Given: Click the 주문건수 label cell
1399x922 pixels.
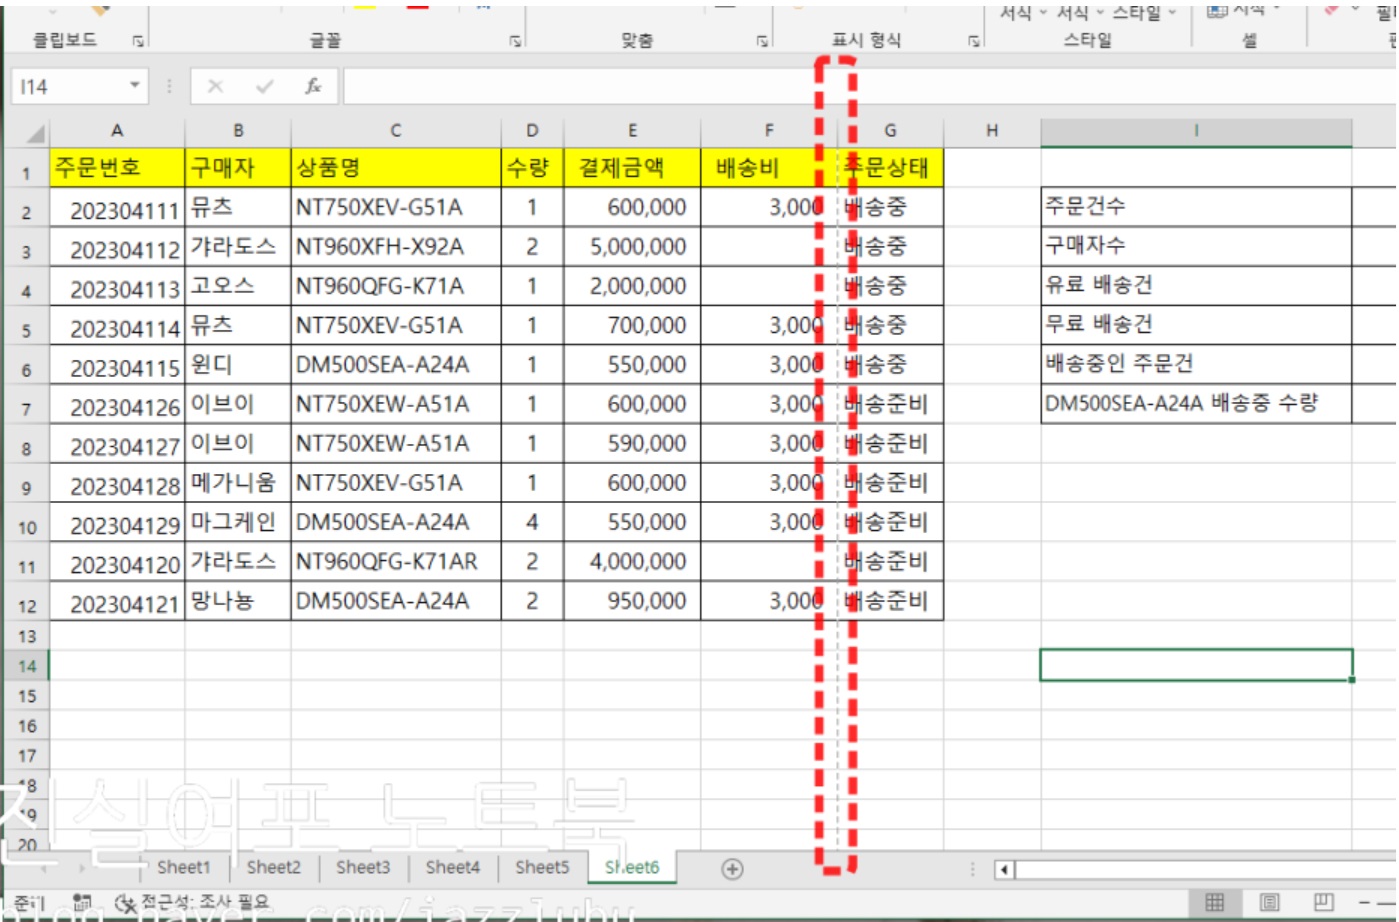Looking at the screenshot, I should click(x=1196, y=206).
